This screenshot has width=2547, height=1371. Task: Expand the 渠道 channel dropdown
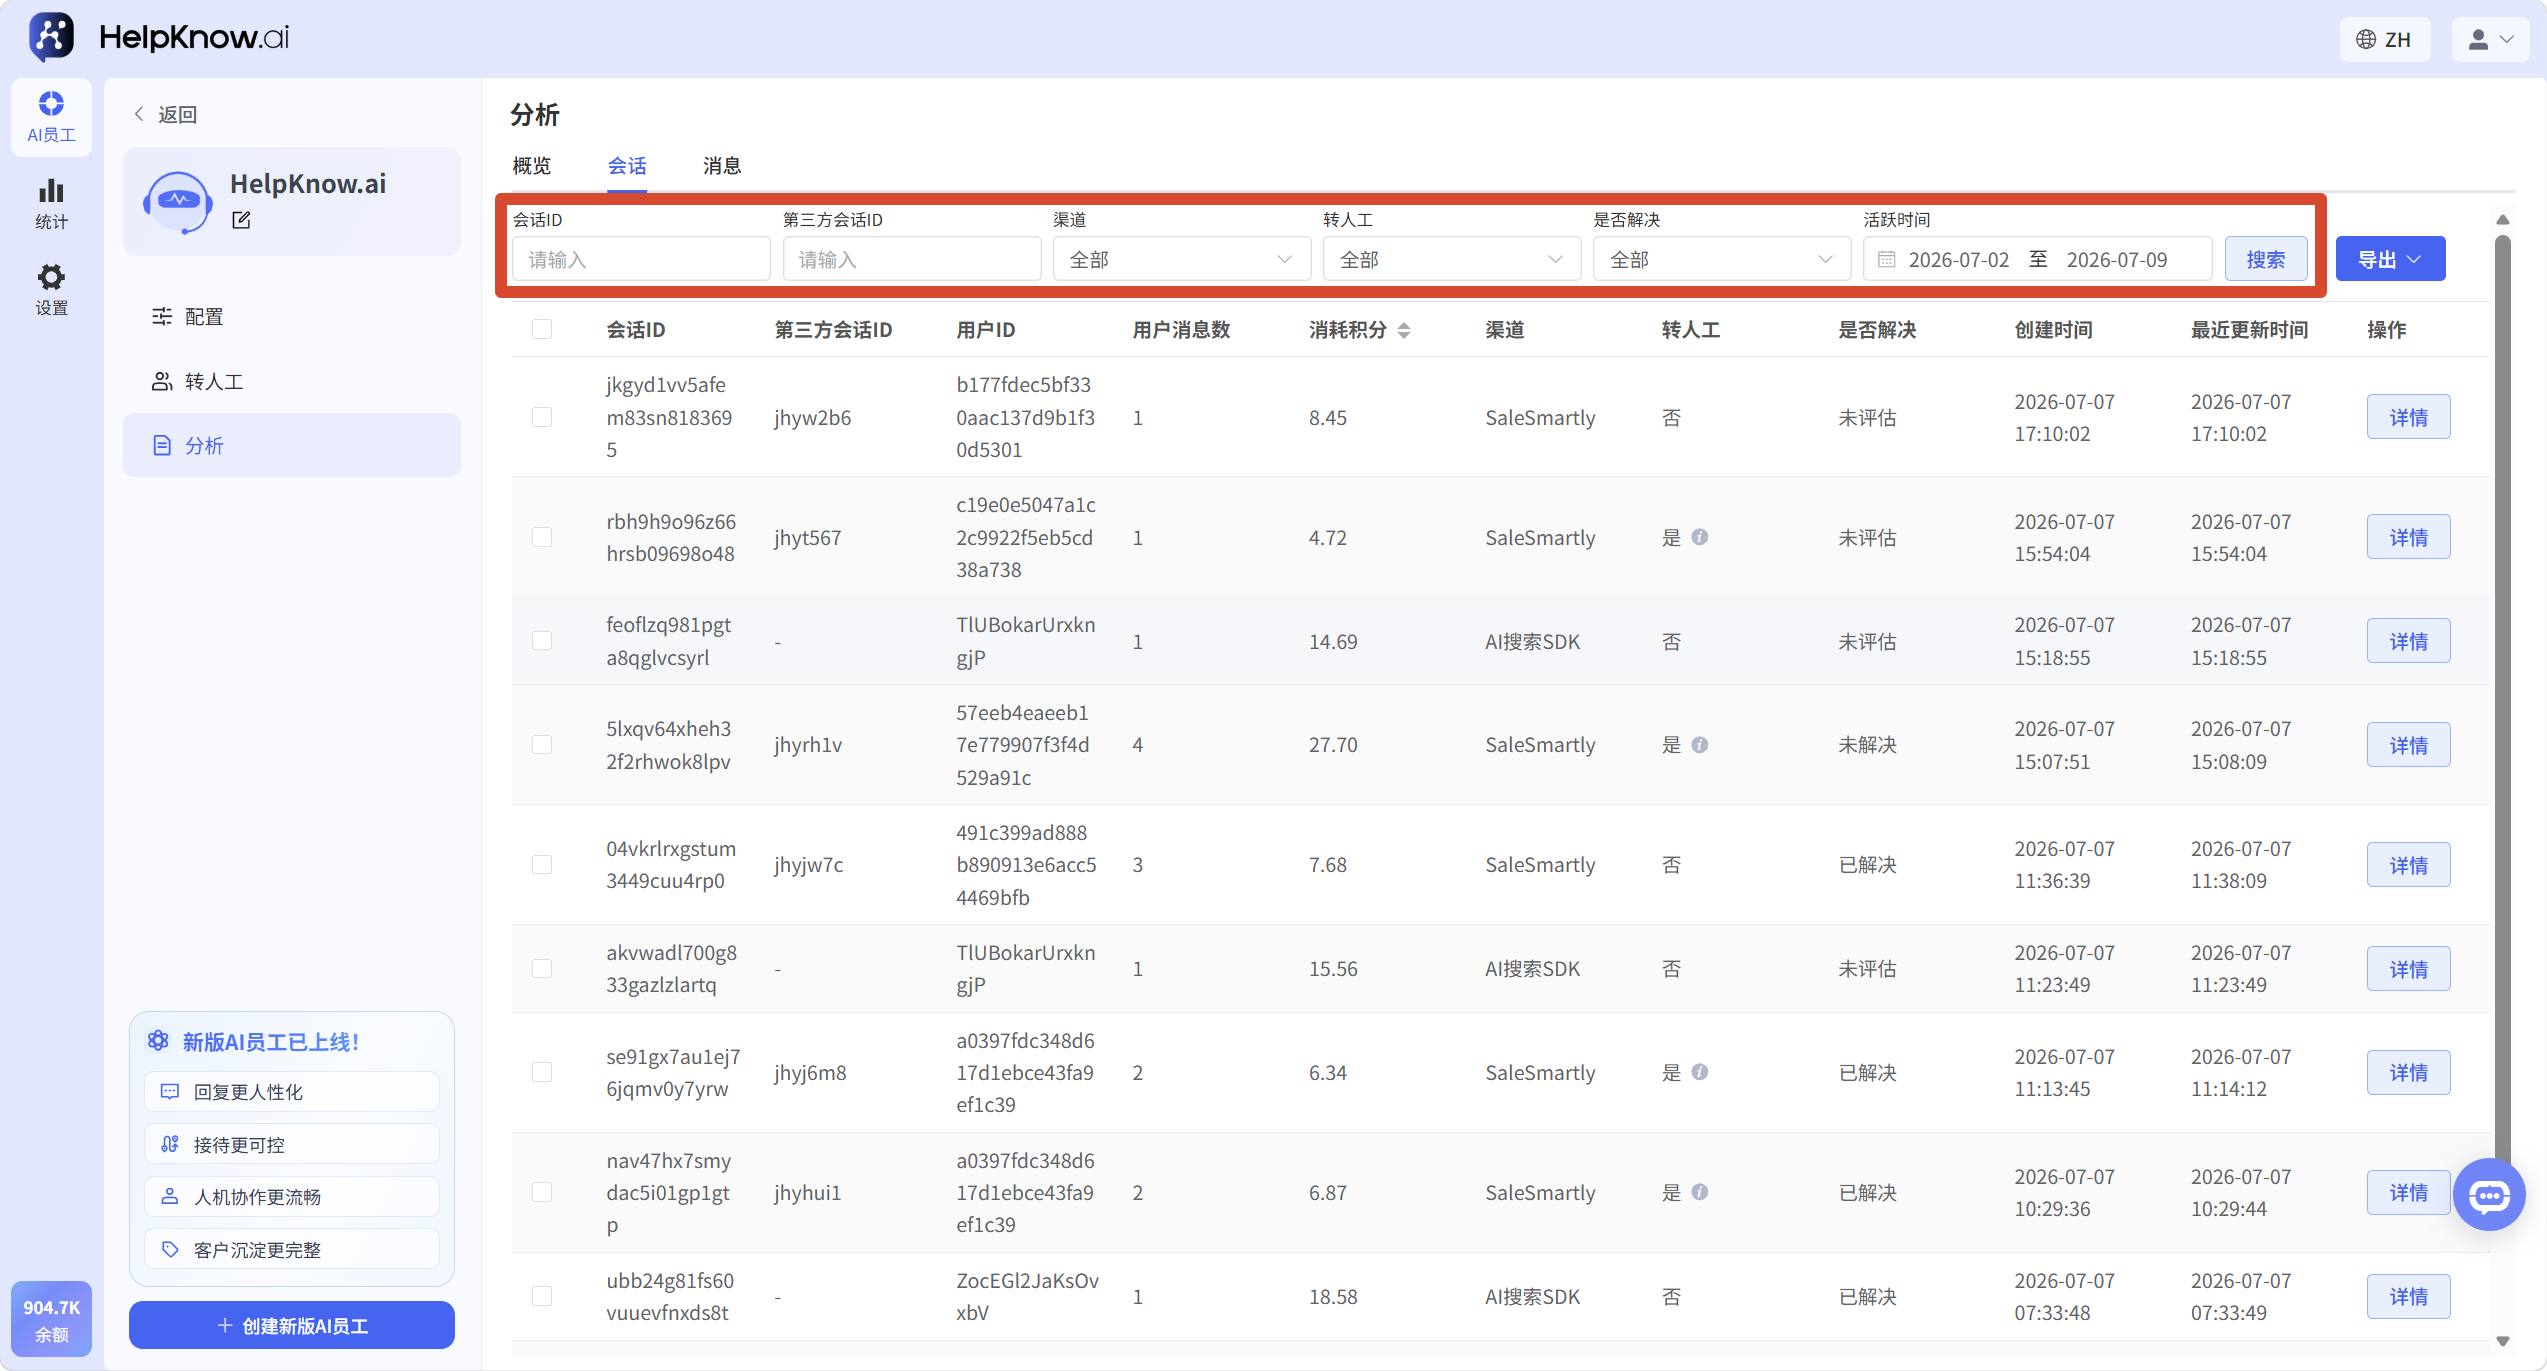pyautogui.click(x=1181, y=259)
